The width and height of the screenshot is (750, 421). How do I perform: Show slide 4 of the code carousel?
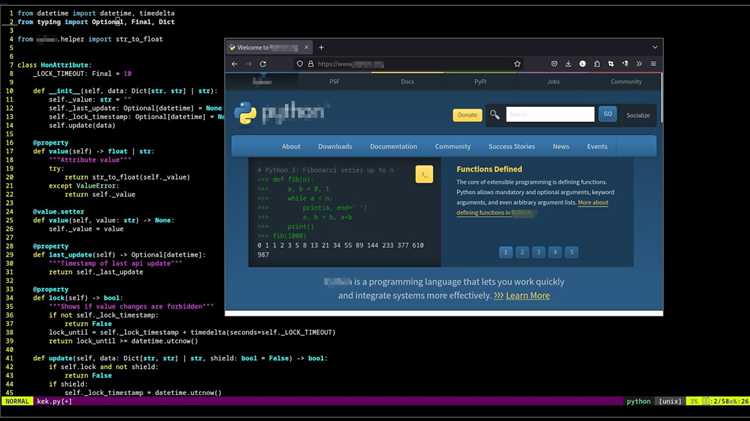pyautogui.click(x=555, y=252)
